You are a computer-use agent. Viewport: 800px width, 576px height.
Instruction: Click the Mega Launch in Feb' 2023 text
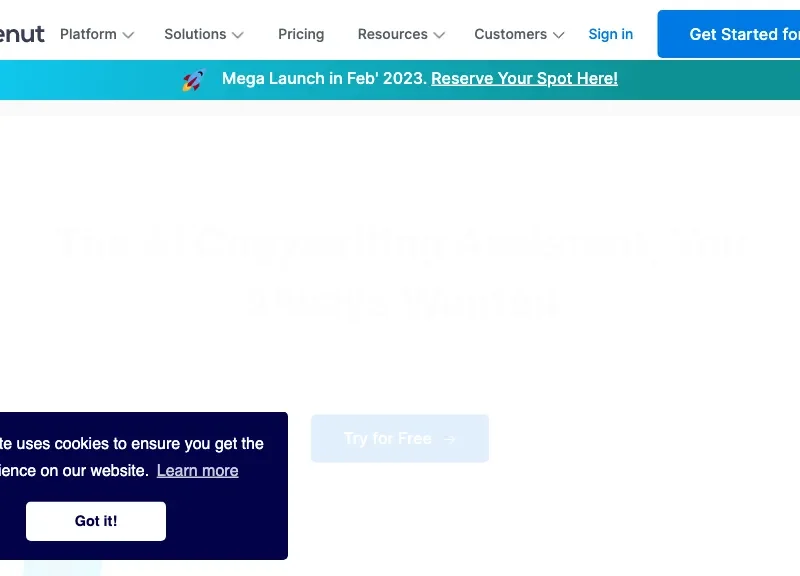324,78
